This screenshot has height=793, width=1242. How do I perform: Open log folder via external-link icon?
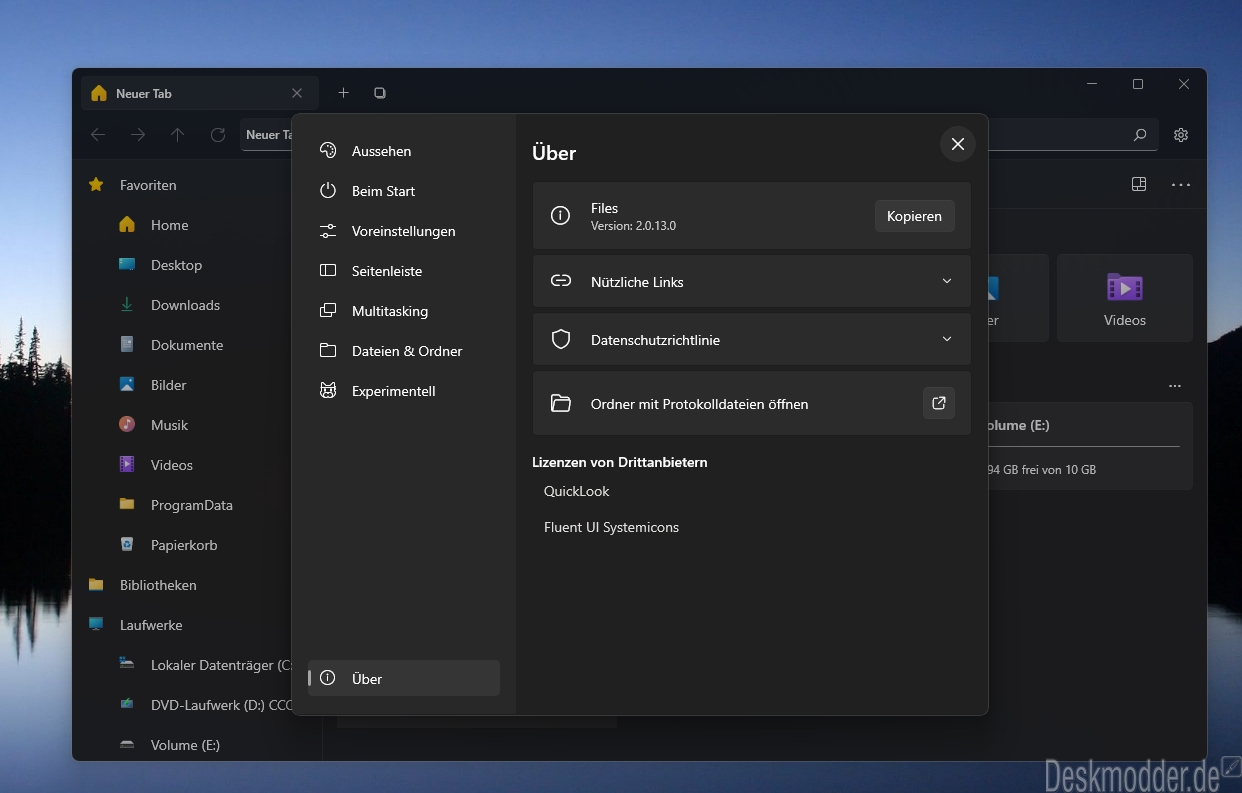[938, 403]
